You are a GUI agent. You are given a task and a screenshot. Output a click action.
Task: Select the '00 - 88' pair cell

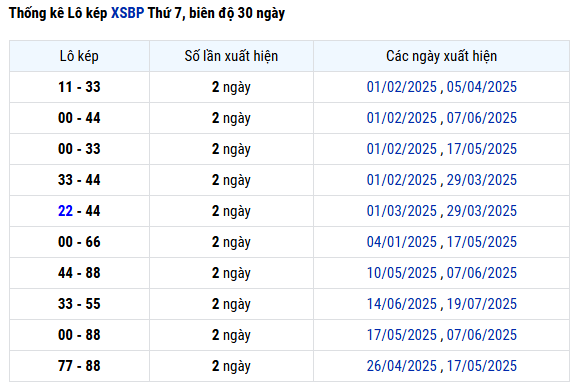(79, 335)
